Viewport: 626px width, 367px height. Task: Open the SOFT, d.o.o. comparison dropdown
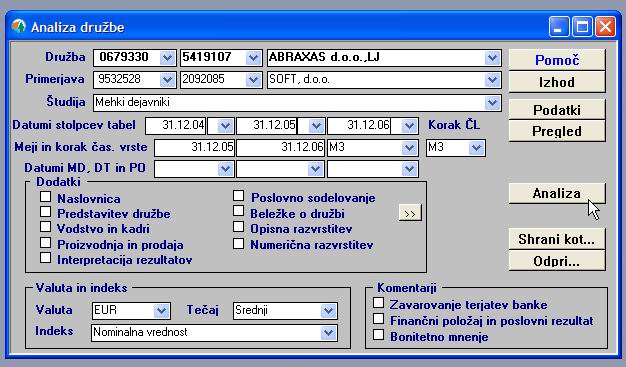click(x=492, y=80)
